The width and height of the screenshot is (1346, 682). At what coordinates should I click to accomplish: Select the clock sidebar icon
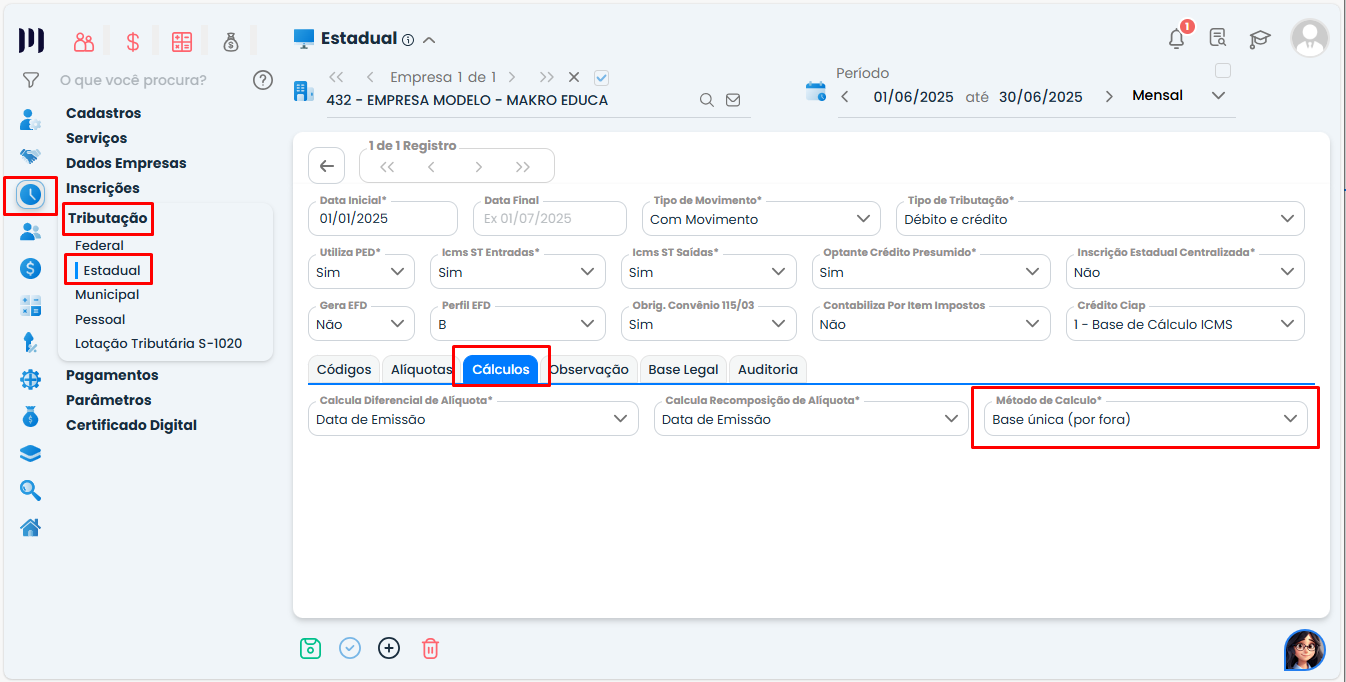[x=31, y=195]
